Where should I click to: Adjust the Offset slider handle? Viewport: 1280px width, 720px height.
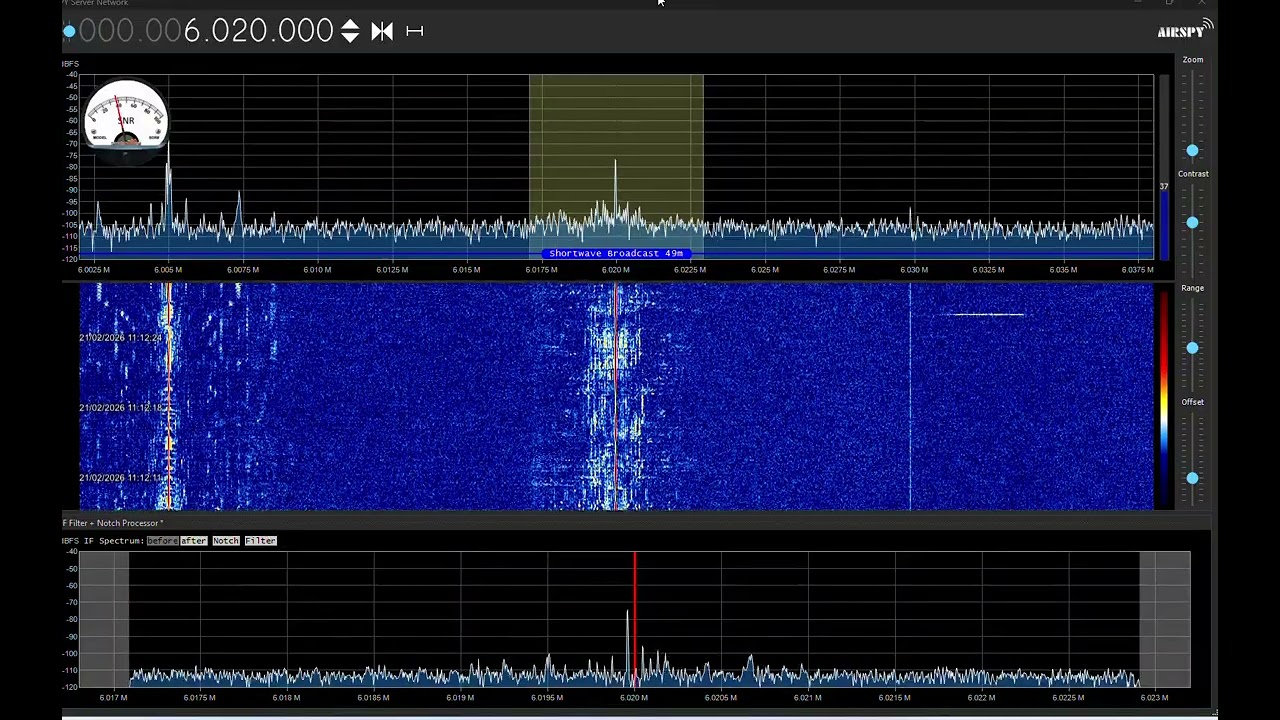click(1192, 478)
